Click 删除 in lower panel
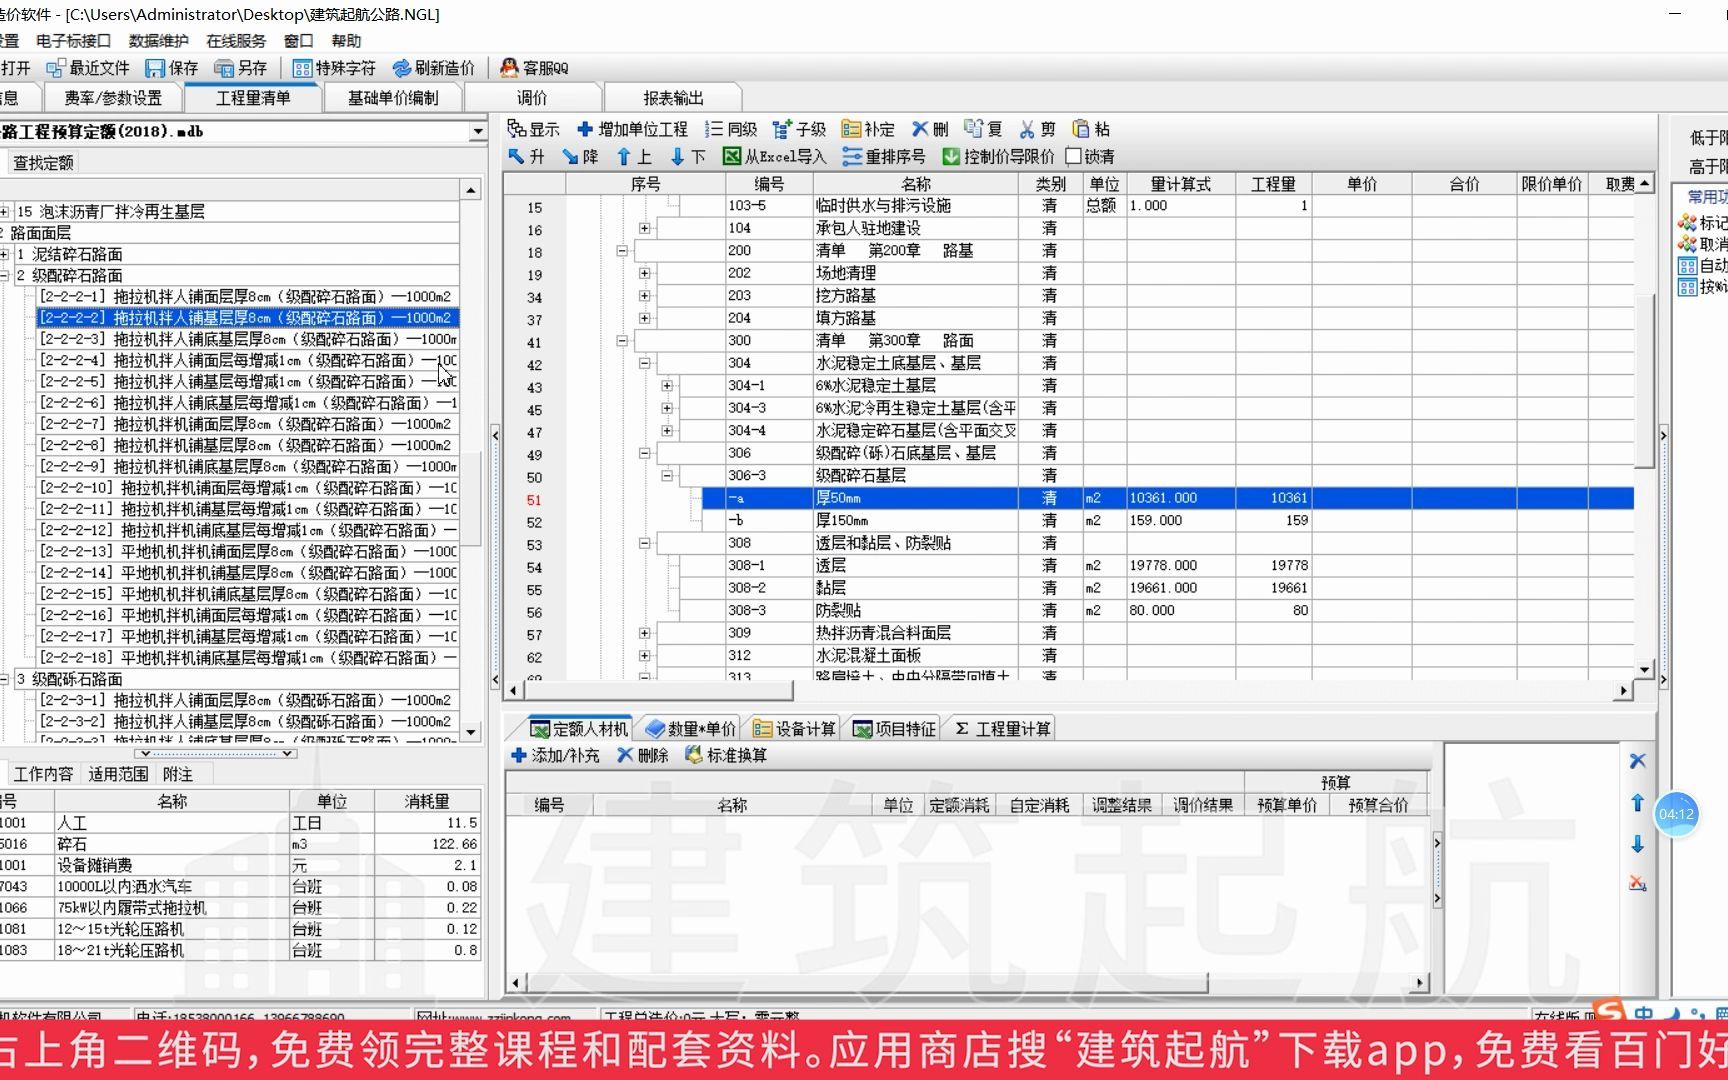Image resolution: width=1728 pixels, height=1080 pixels. click(642, 755)
